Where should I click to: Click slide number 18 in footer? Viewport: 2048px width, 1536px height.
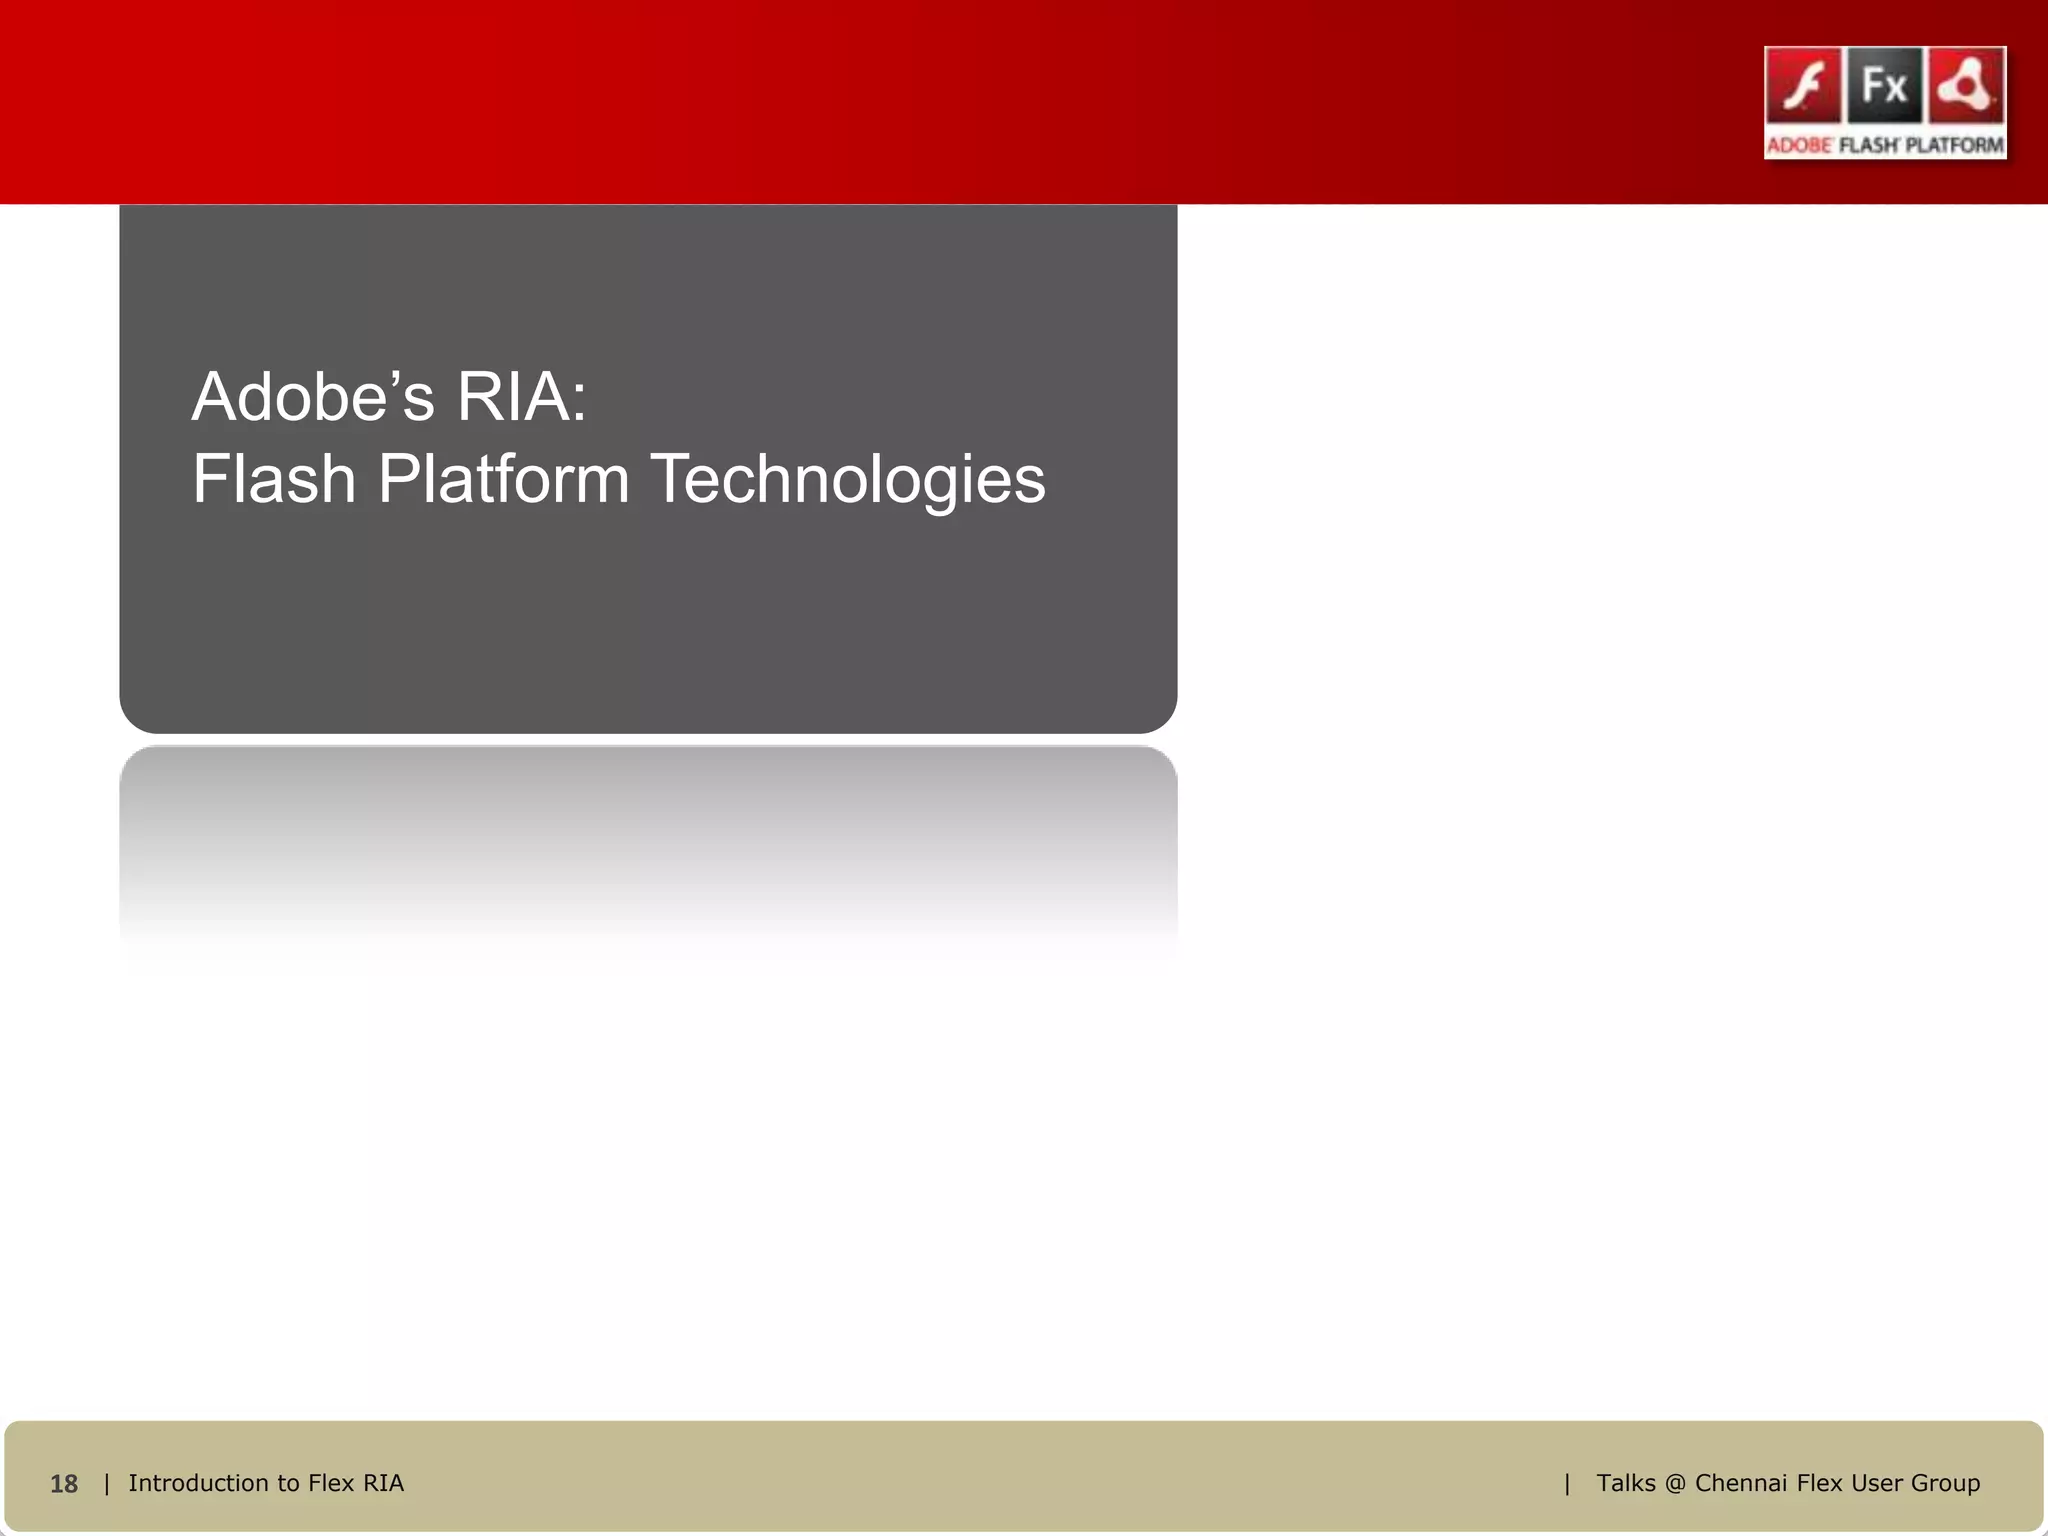coord(64,1484)
